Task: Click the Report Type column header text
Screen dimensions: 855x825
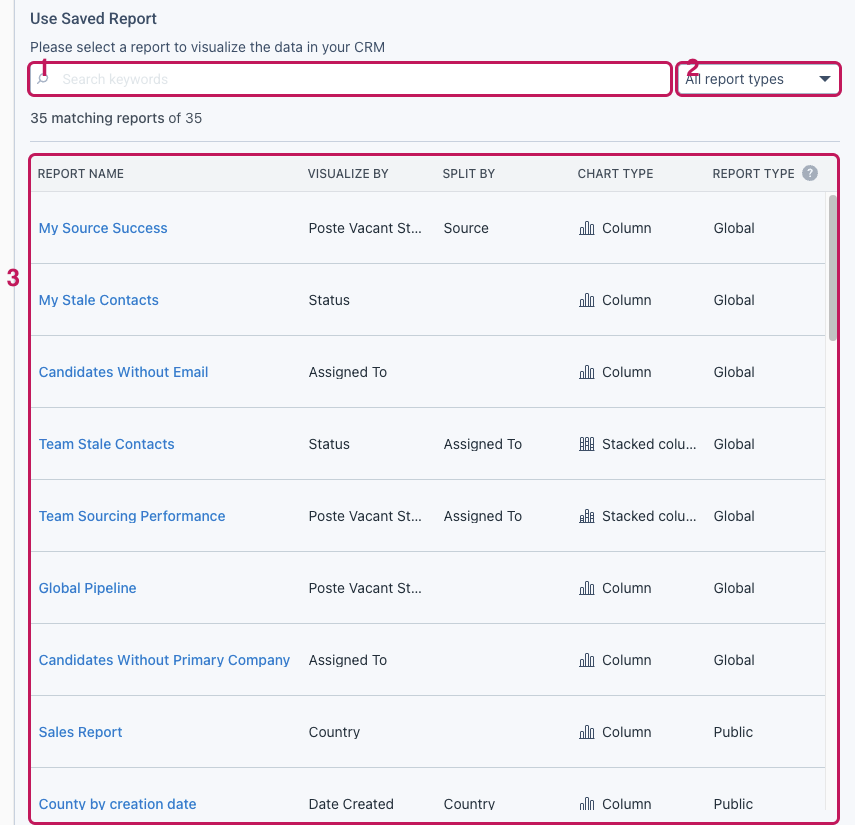Action: 754,173
